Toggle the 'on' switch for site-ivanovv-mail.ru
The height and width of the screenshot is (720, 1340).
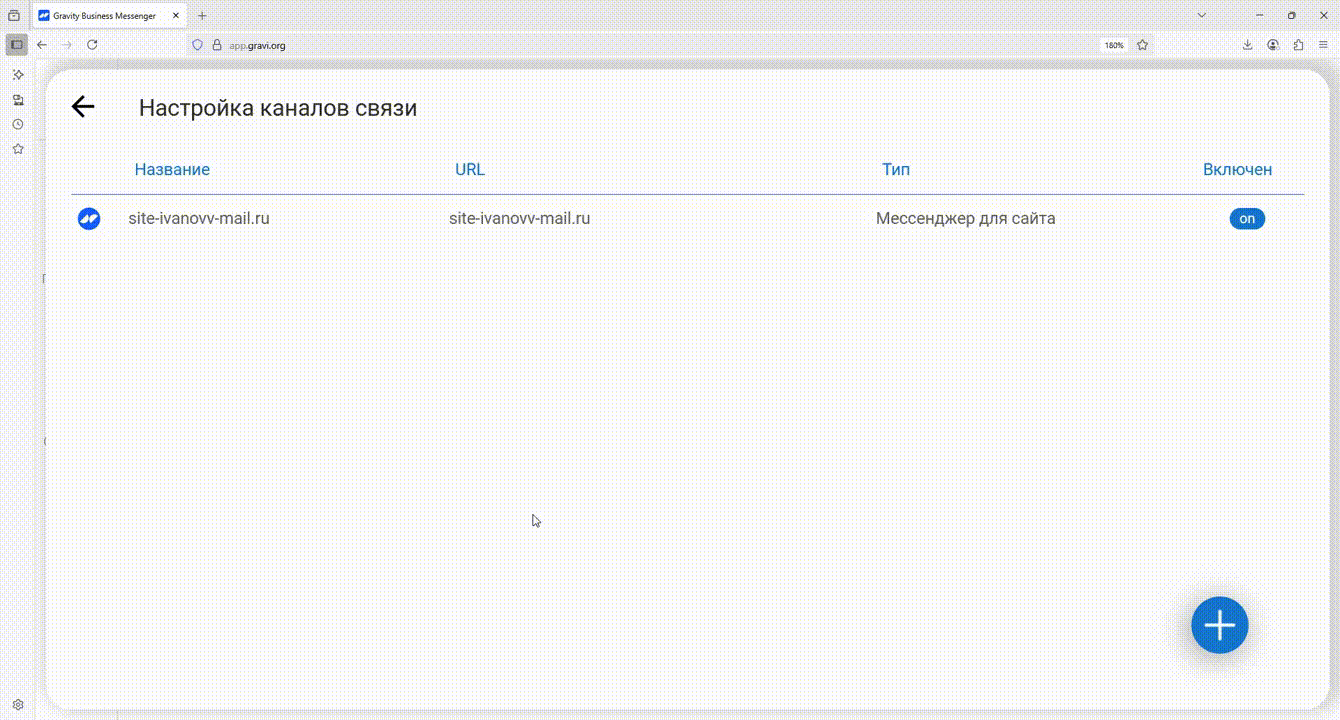[x=1246, y=218]
